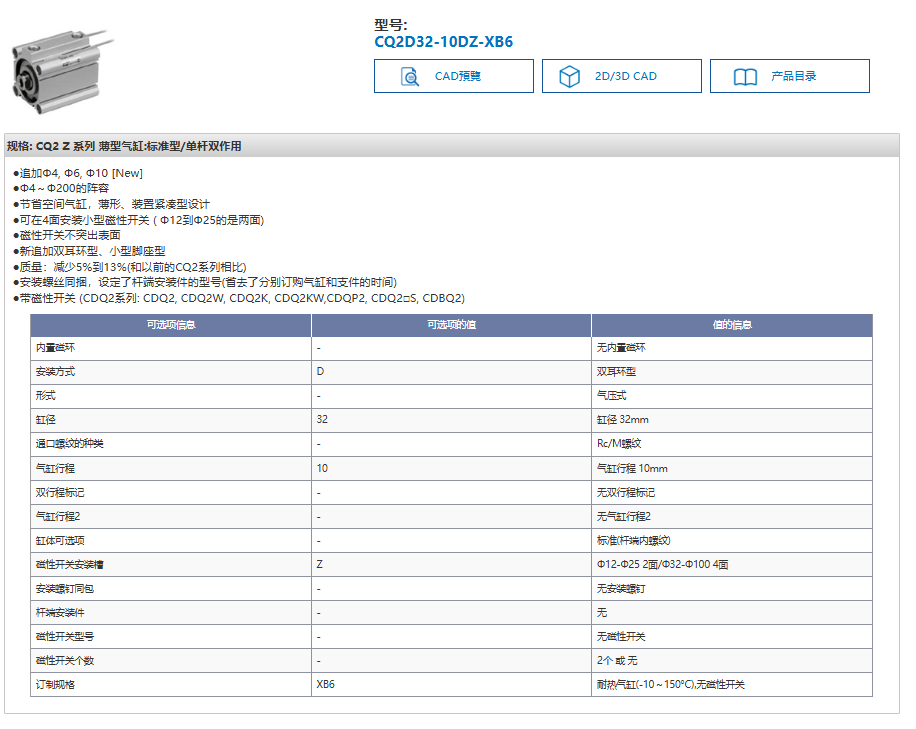Click the XB6 value in 订制规格 row
The width and height of the screenshot is (916, 729).
pos(326,685)
